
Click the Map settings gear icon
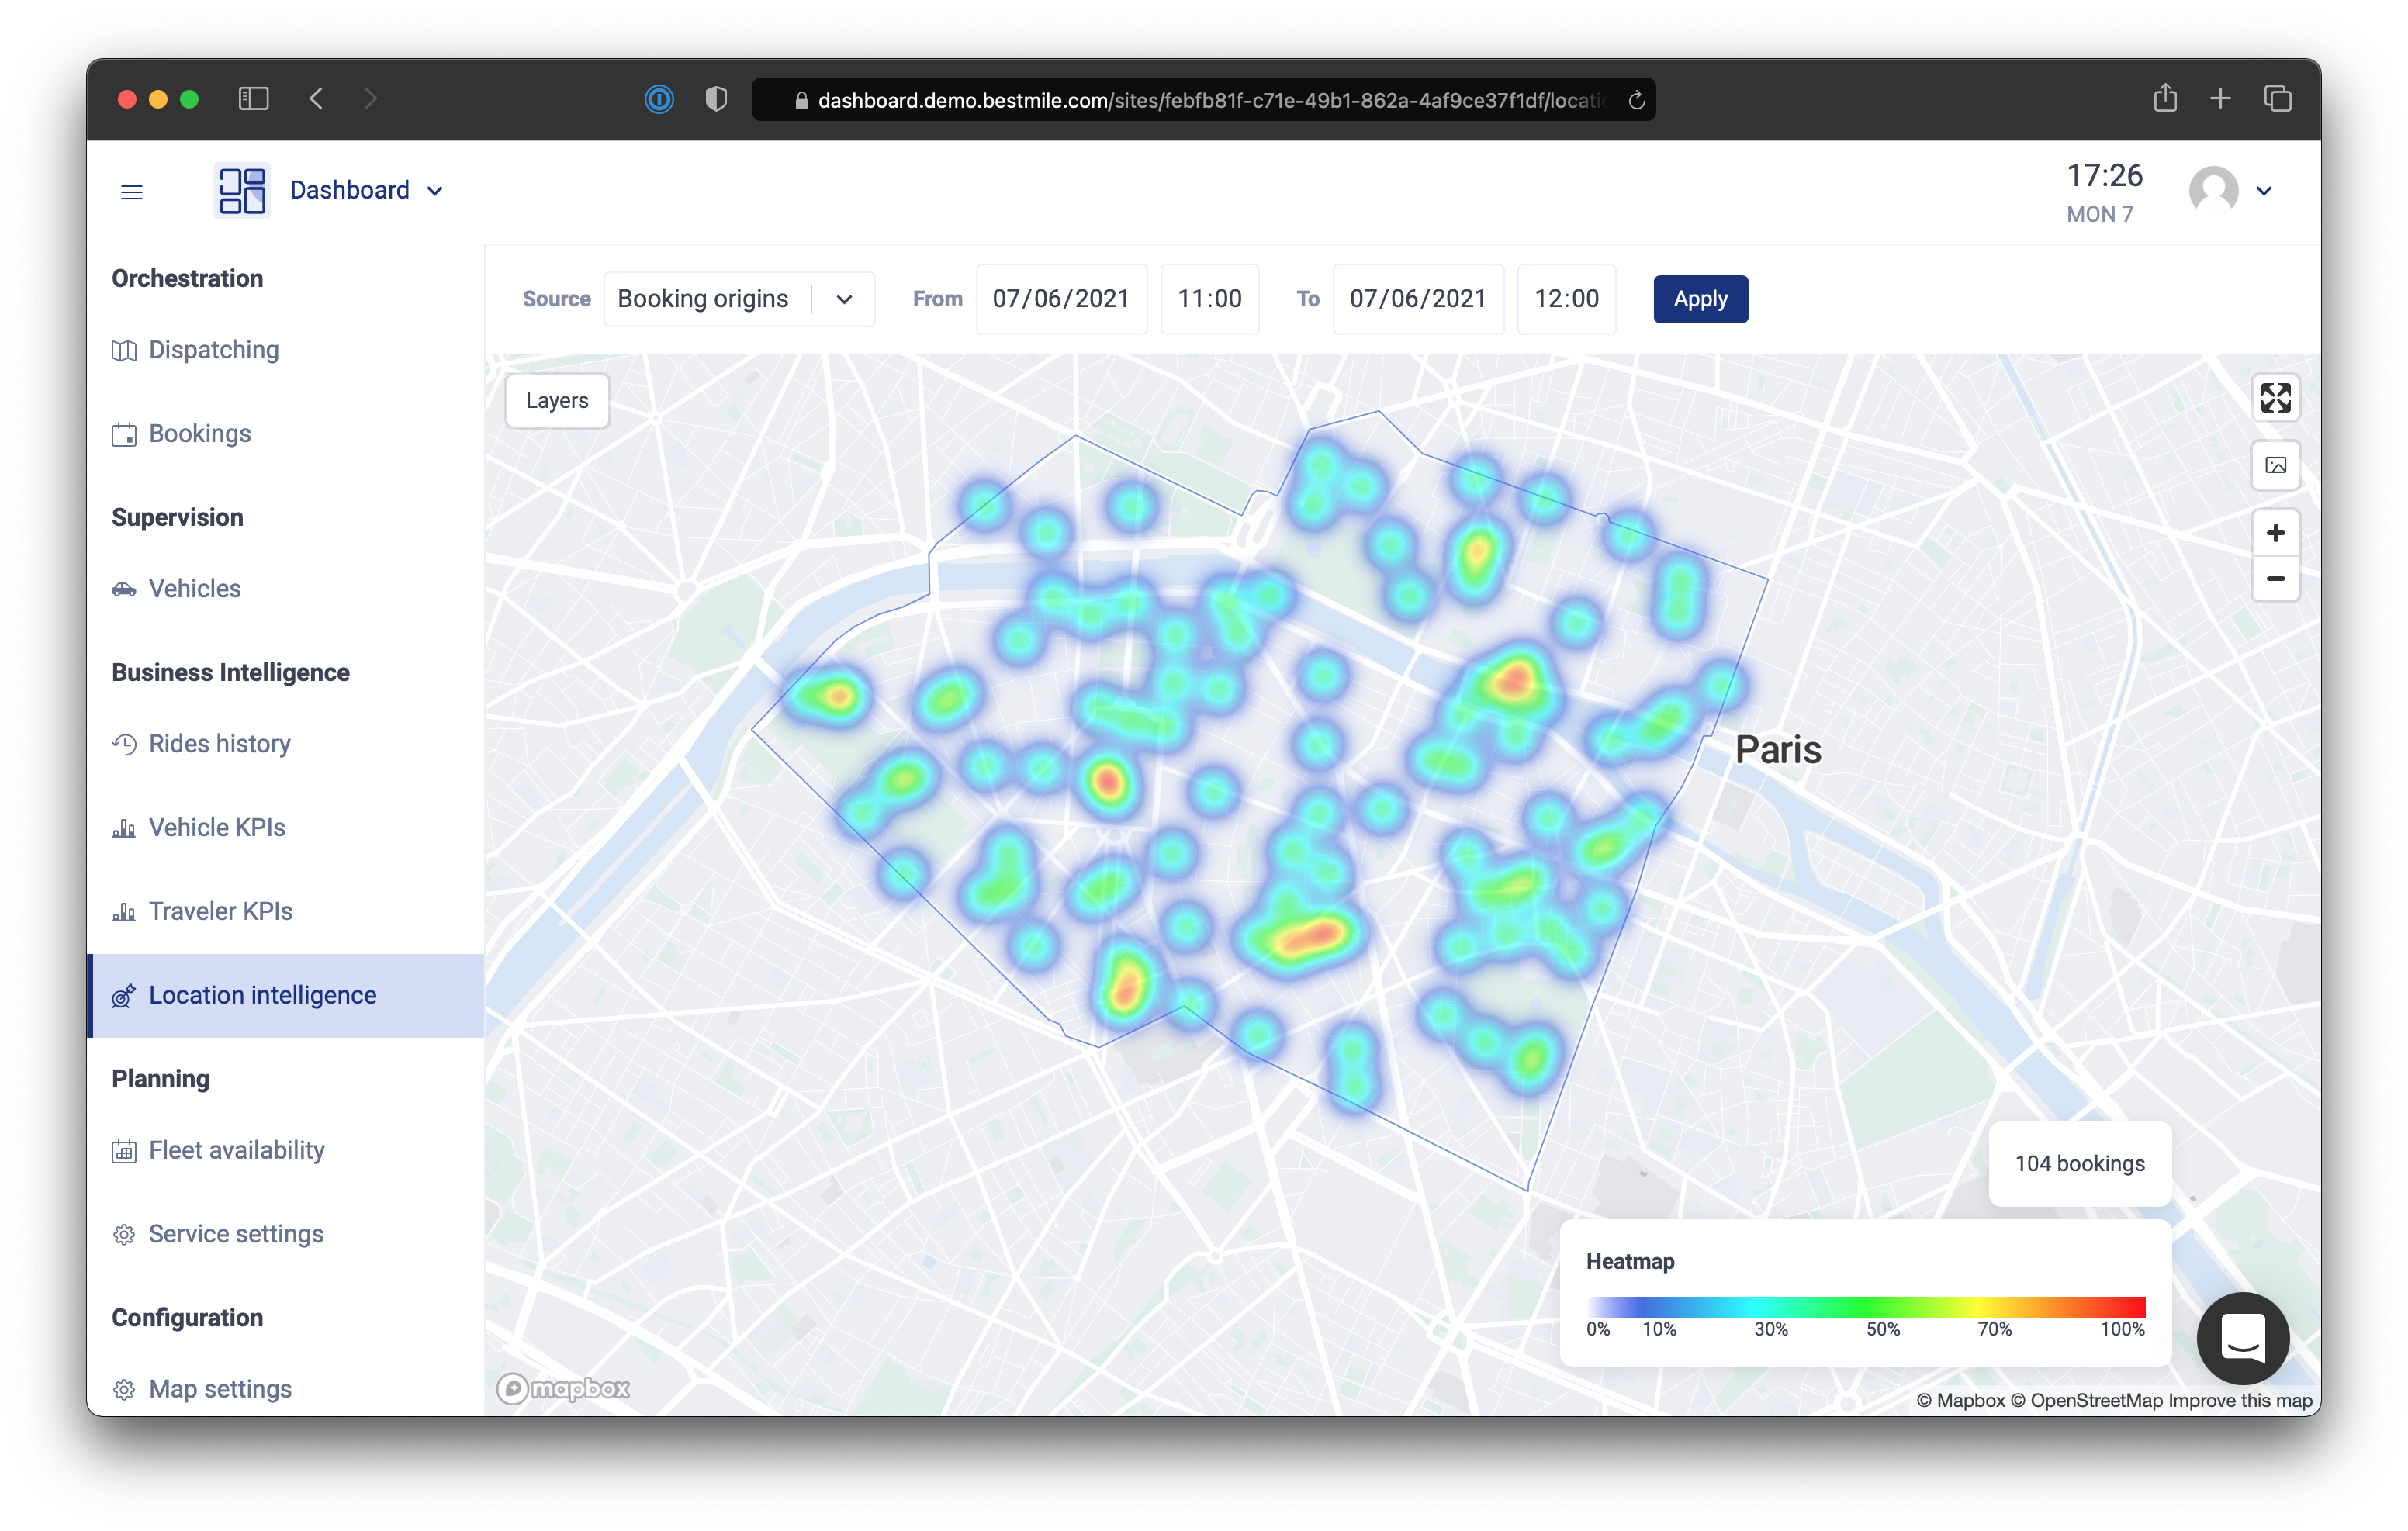pos(124,1391)
